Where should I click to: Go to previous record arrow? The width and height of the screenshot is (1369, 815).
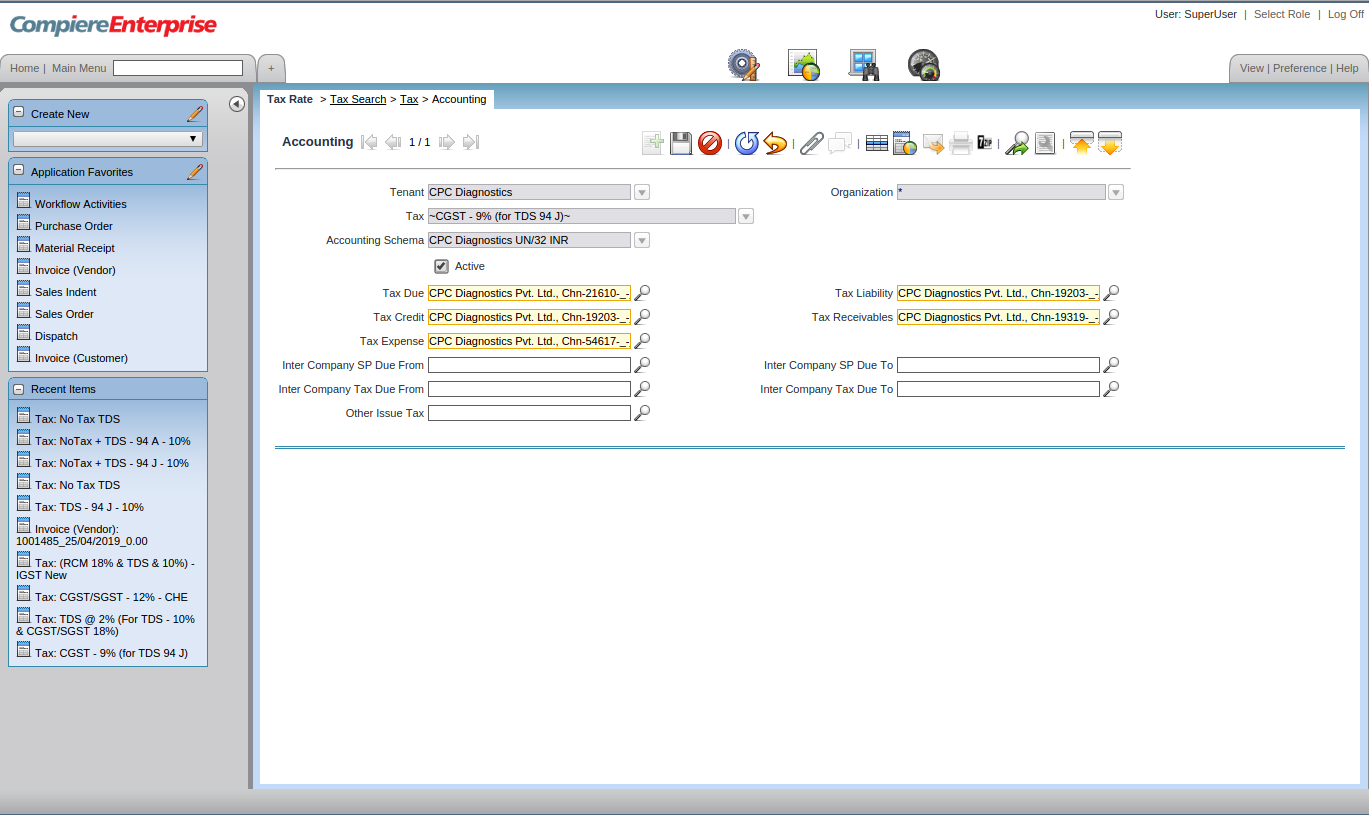[x=393, y=142]
